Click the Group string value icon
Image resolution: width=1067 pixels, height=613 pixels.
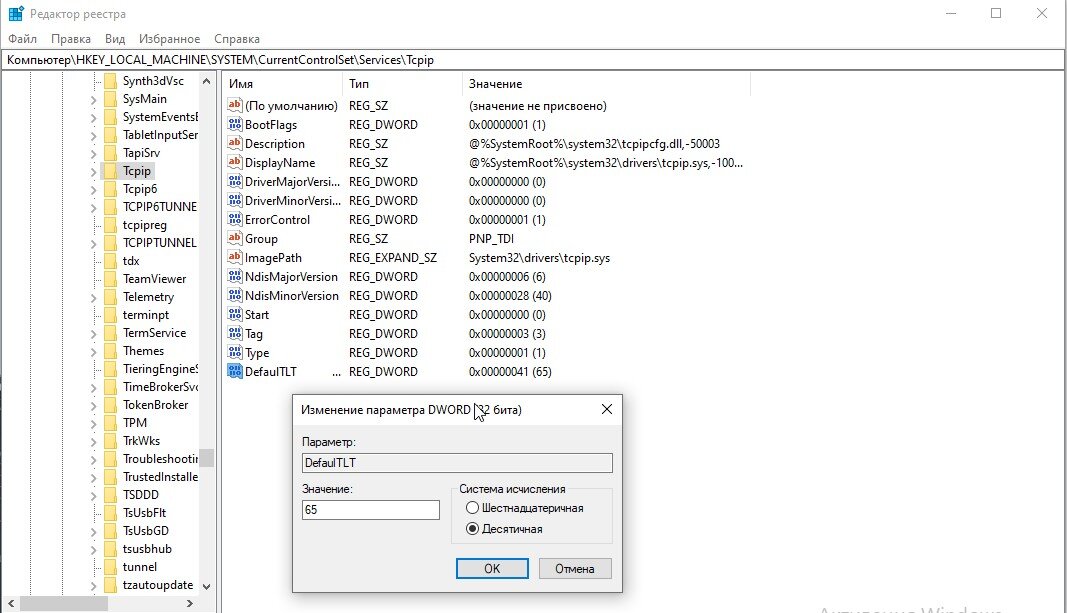[235, 239]
